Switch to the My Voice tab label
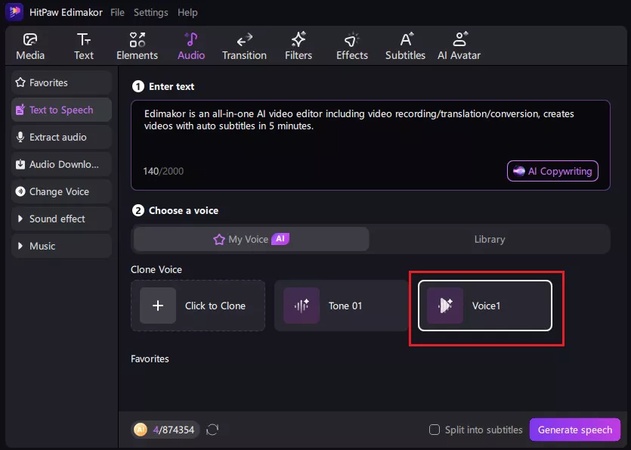This screenshot has height=450, width=631. point(248,239)
